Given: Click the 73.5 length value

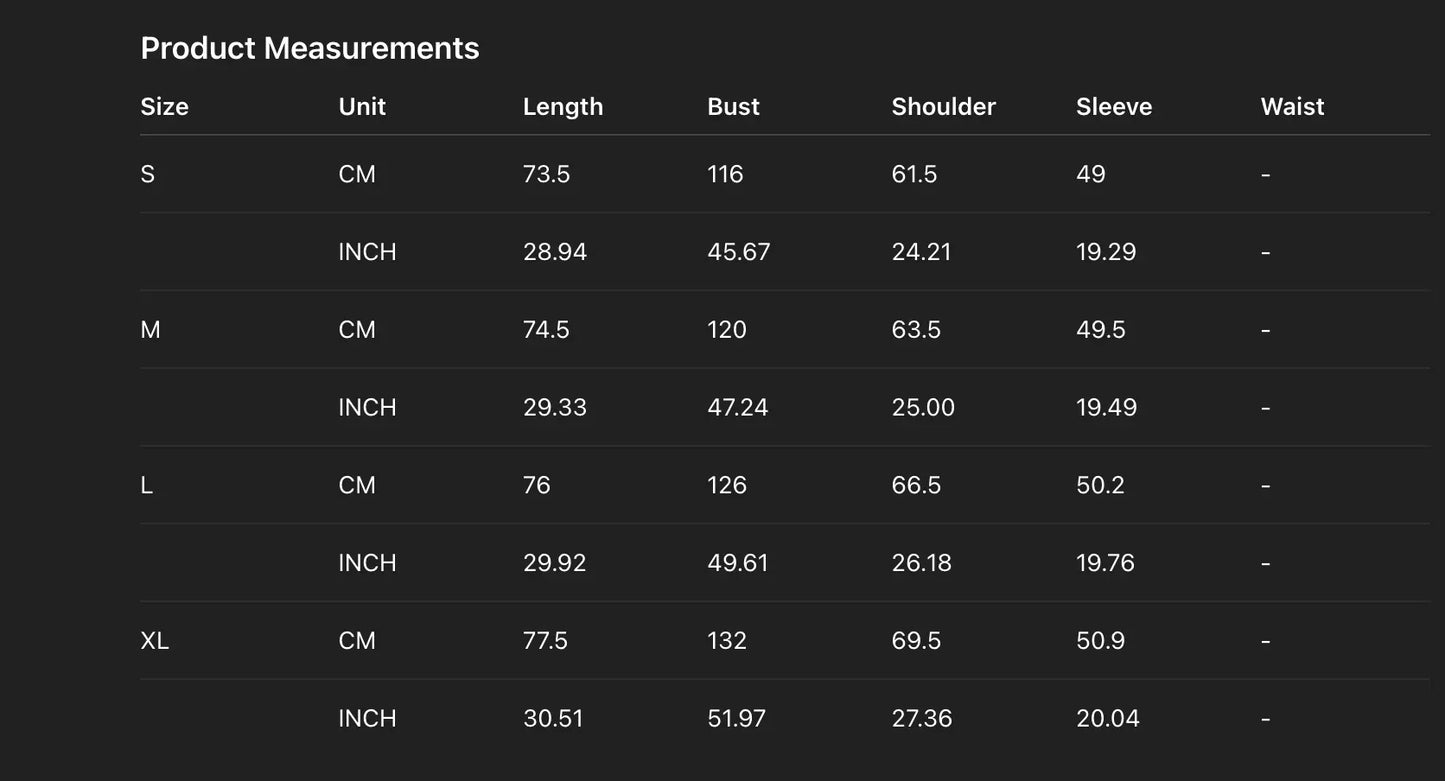Looking at the screenshot, I should coord(546,174).
